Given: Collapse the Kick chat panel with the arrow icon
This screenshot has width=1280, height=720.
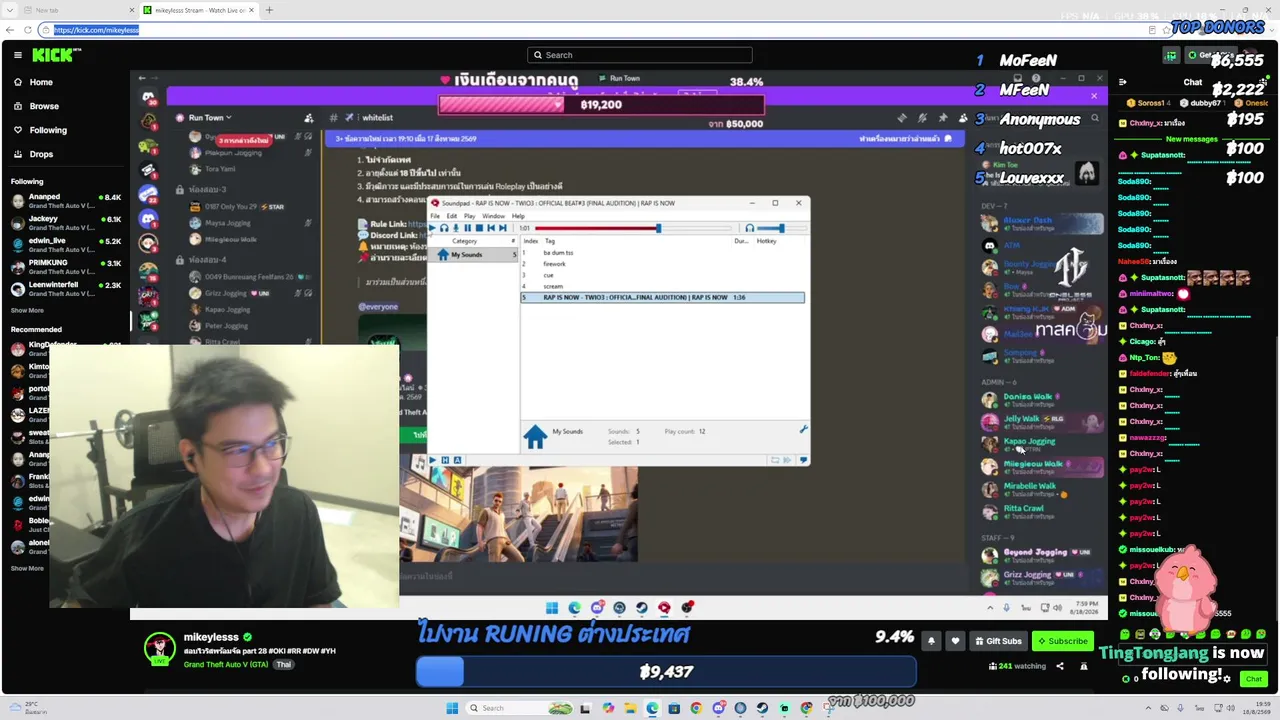Looking at the screenshot, I should click(x=1123, y=82).
